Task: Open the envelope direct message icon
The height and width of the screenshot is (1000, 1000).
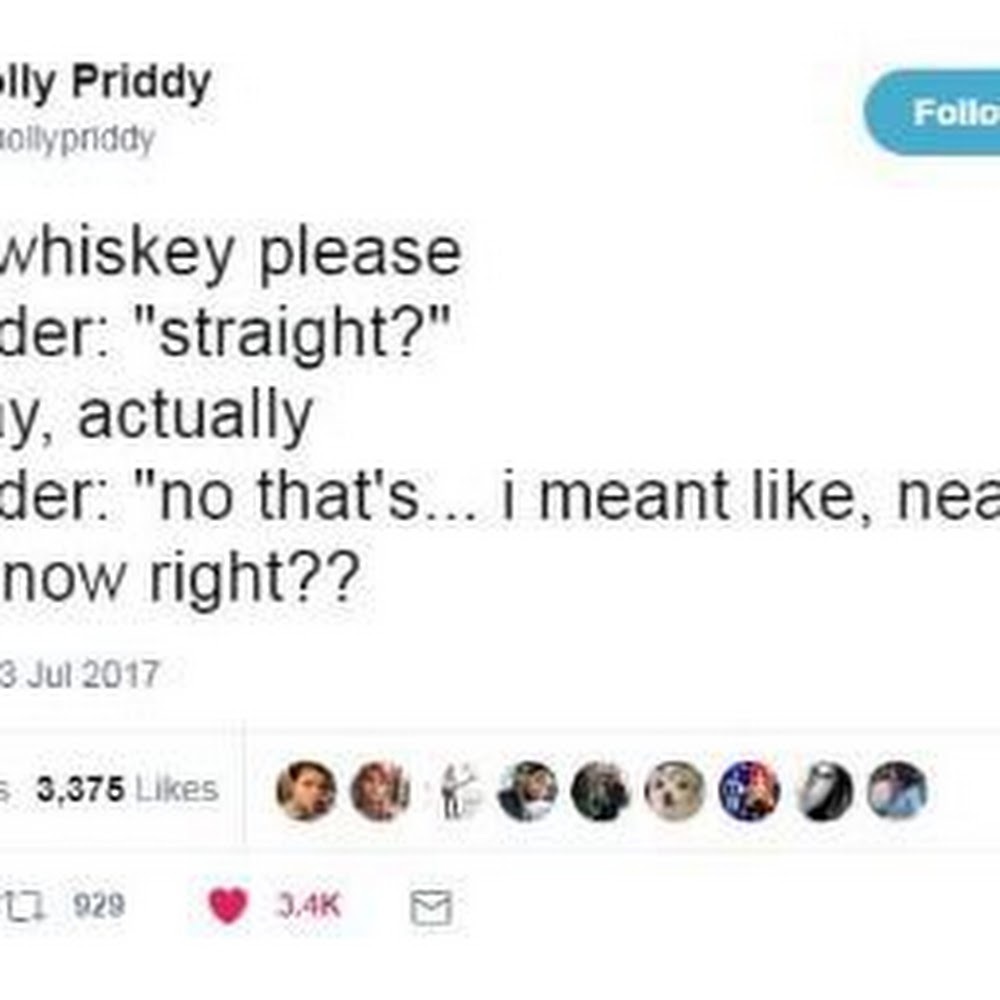Action: (x=431, y=907)
